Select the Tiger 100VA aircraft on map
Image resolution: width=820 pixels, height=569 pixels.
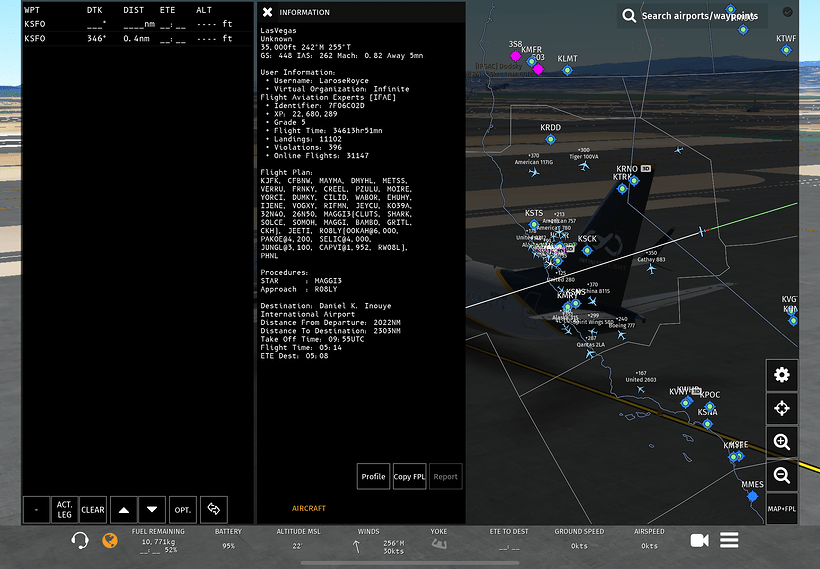(x=584, y=166)
